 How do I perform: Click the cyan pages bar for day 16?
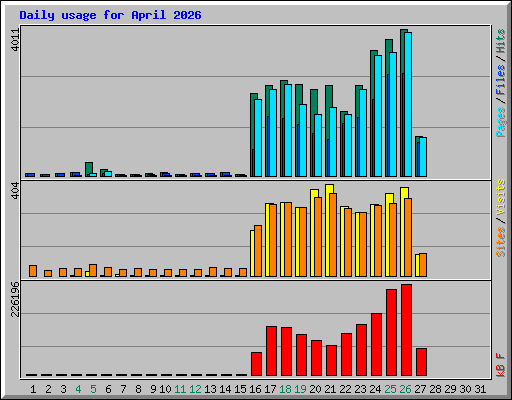pos(258,138)
